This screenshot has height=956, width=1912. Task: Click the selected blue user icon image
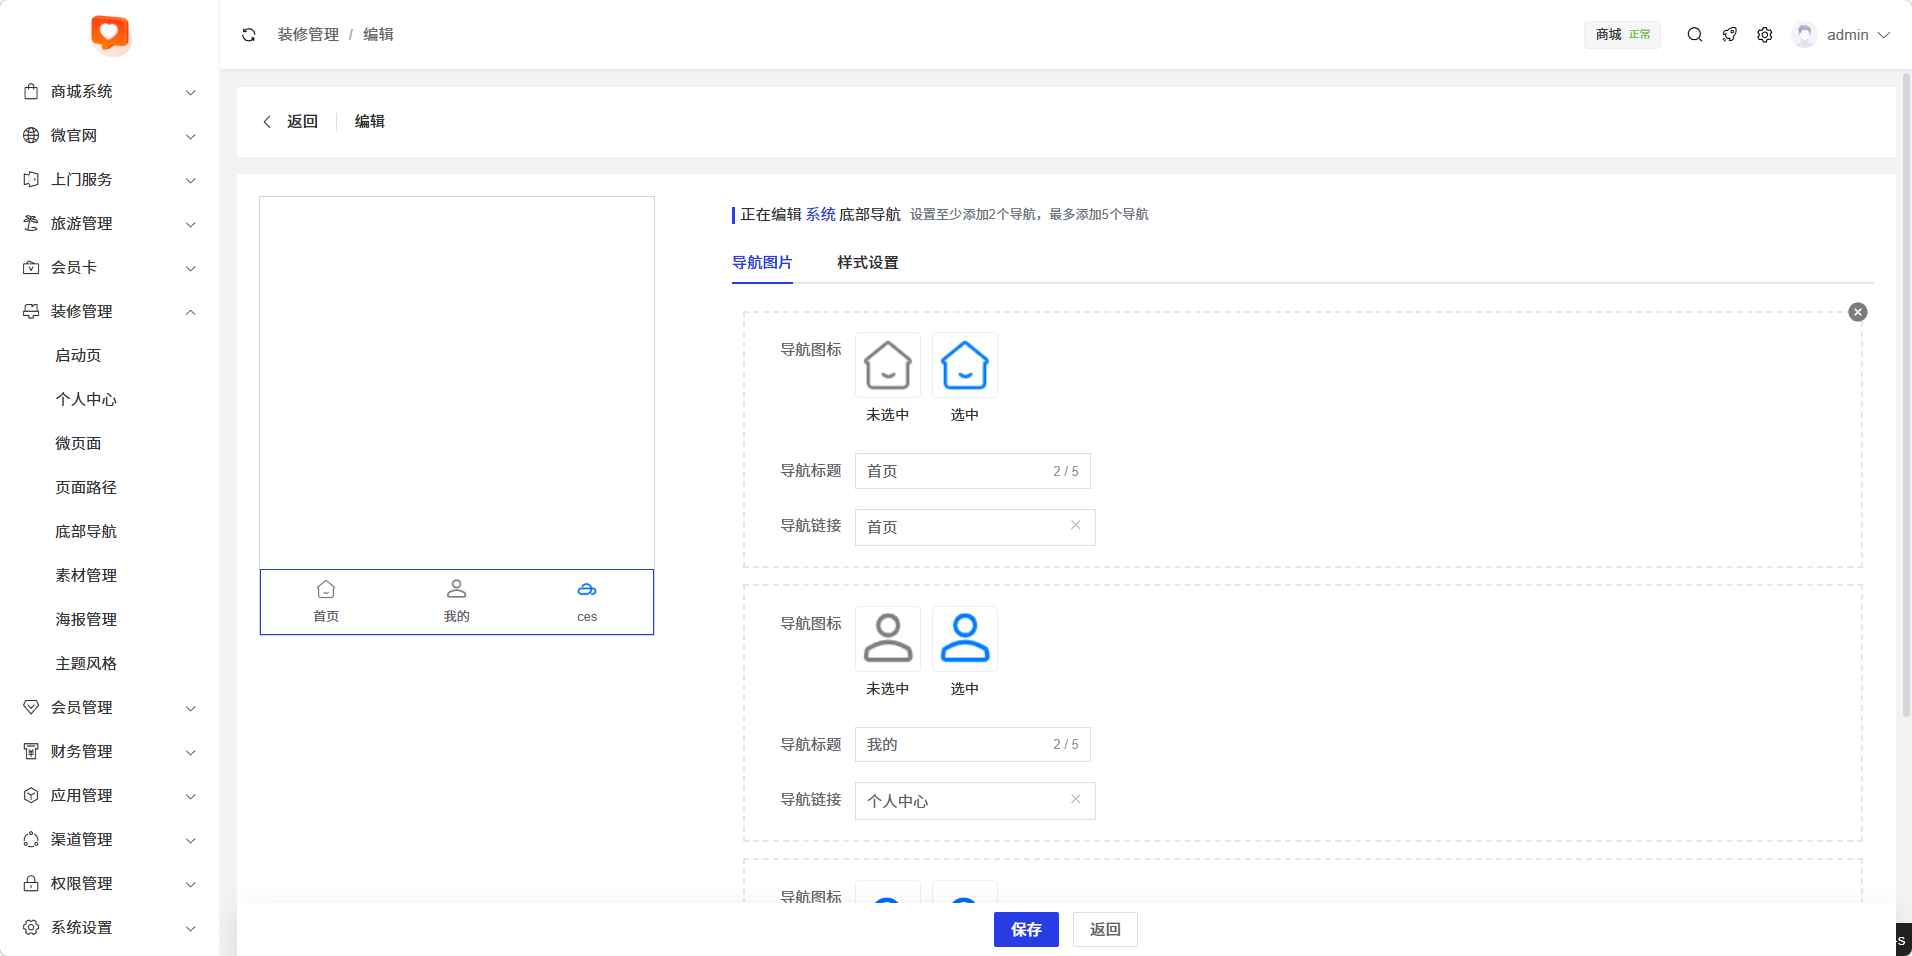click(964, 639)
